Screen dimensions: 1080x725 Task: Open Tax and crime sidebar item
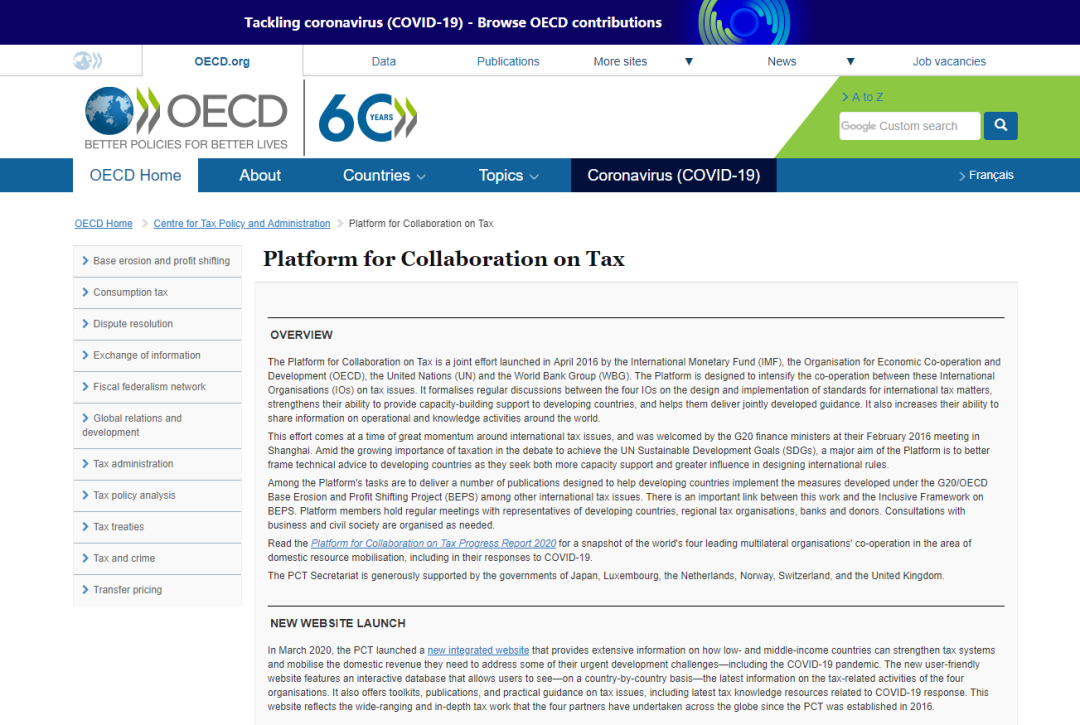157,558
